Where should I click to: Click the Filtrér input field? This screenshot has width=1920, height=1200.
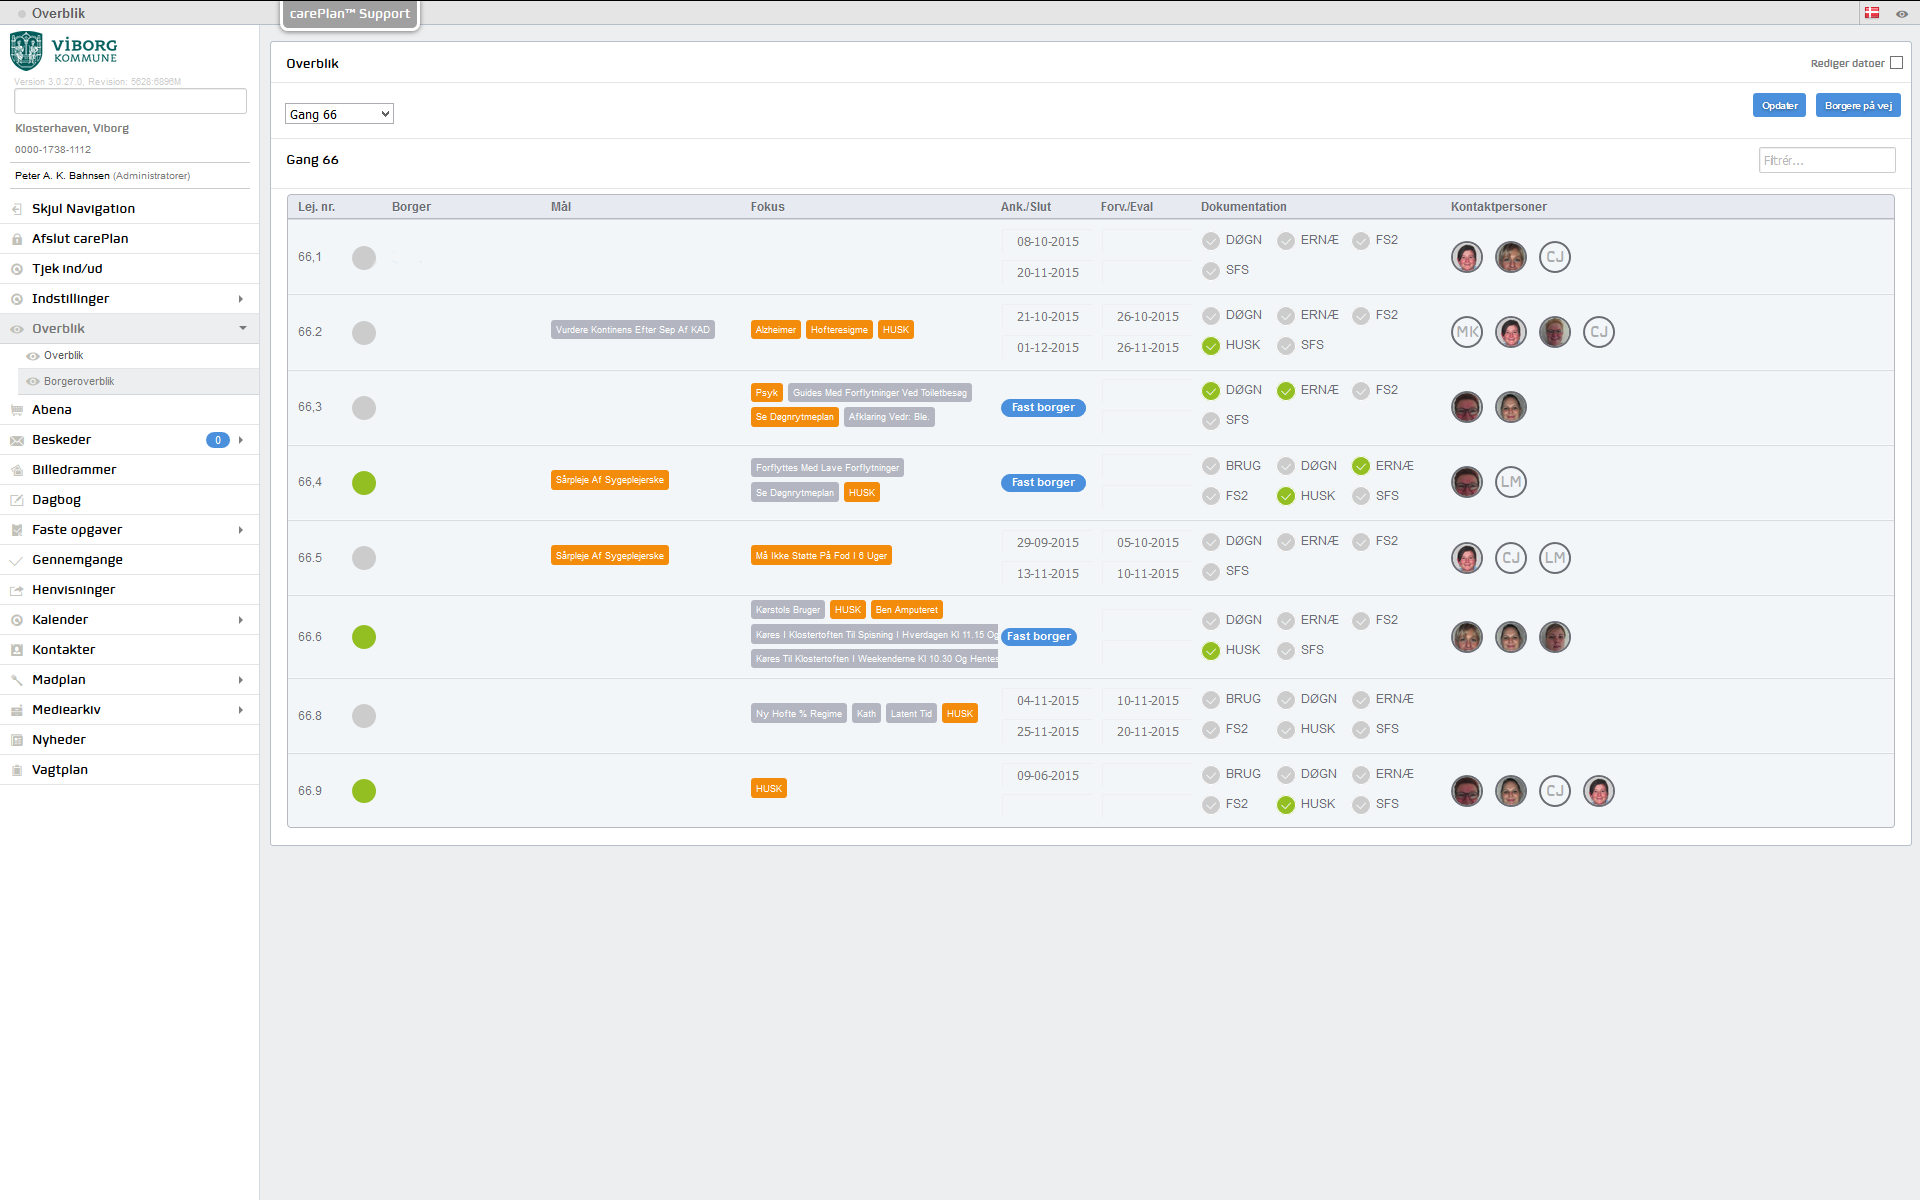click(x=1826, y=160)
